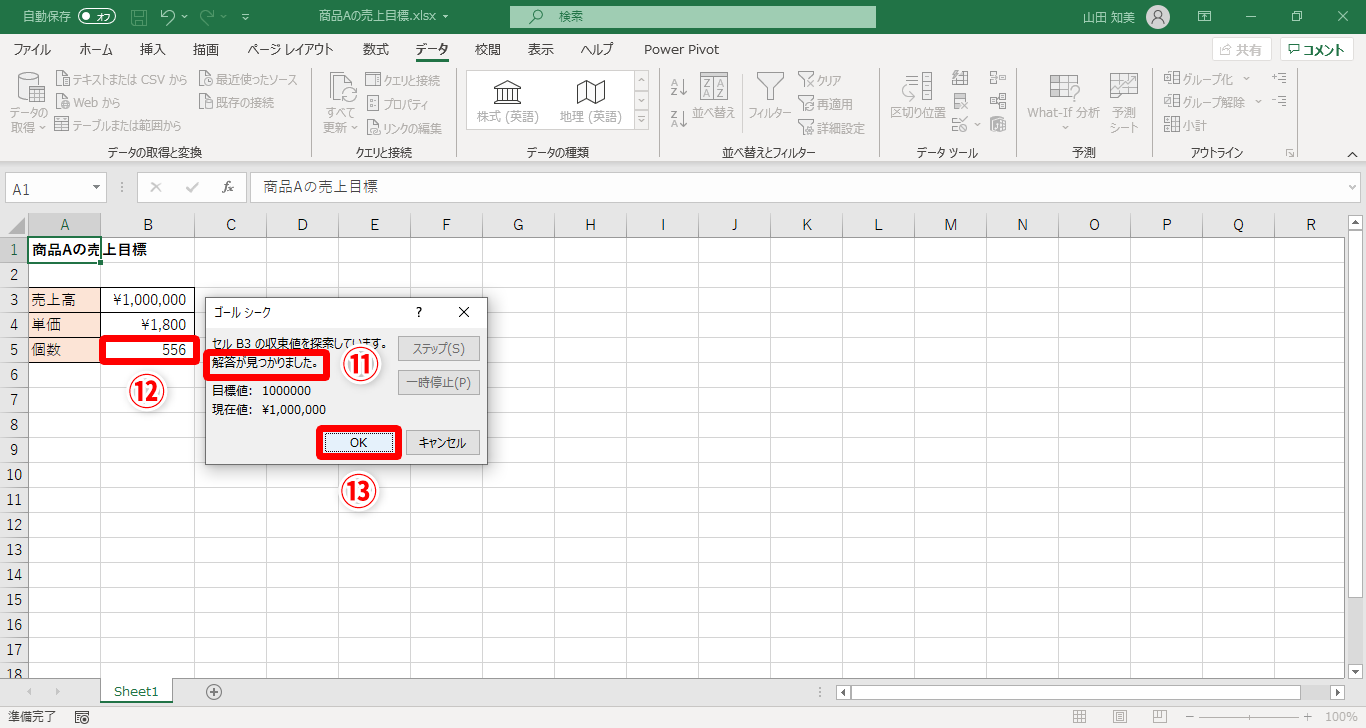Switch to the Insert (挿入) tab
The width and height of the screenshot is (1366, 728).
[153, 50]
